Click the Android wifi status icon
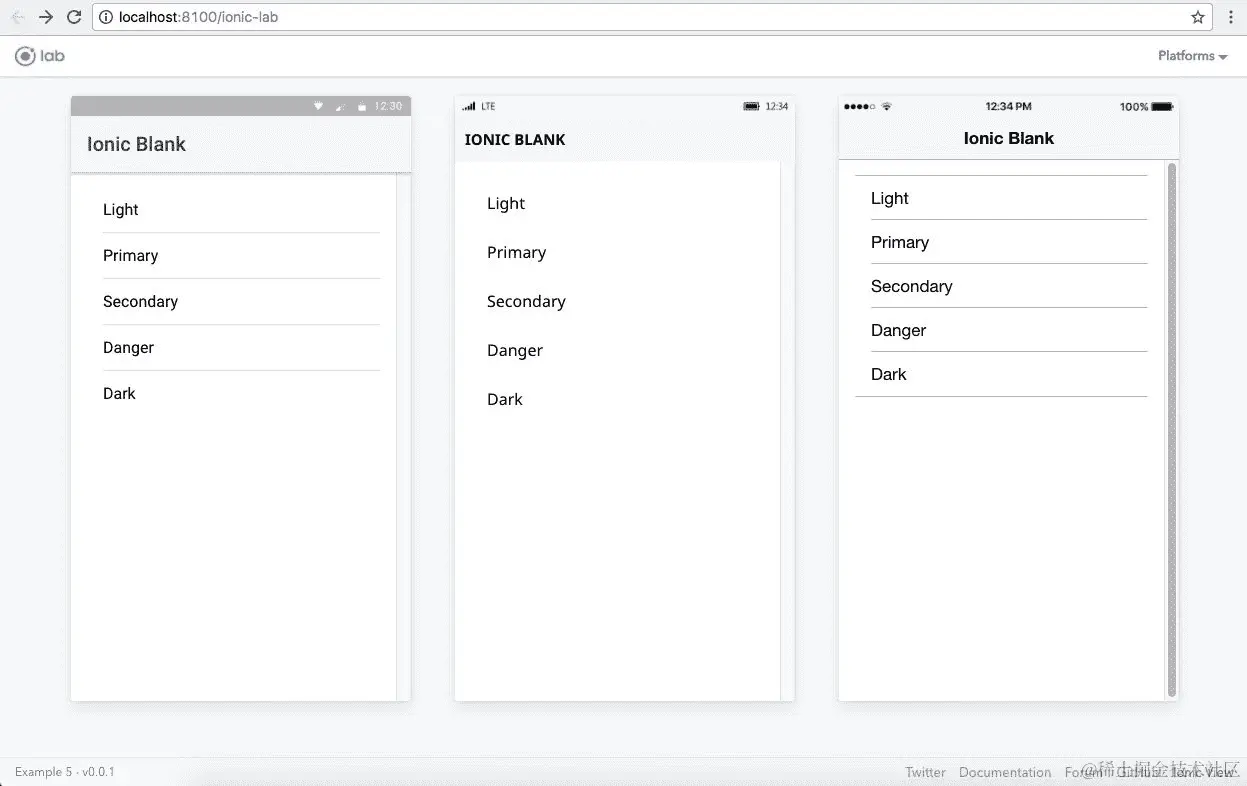 tap(319, 106)
